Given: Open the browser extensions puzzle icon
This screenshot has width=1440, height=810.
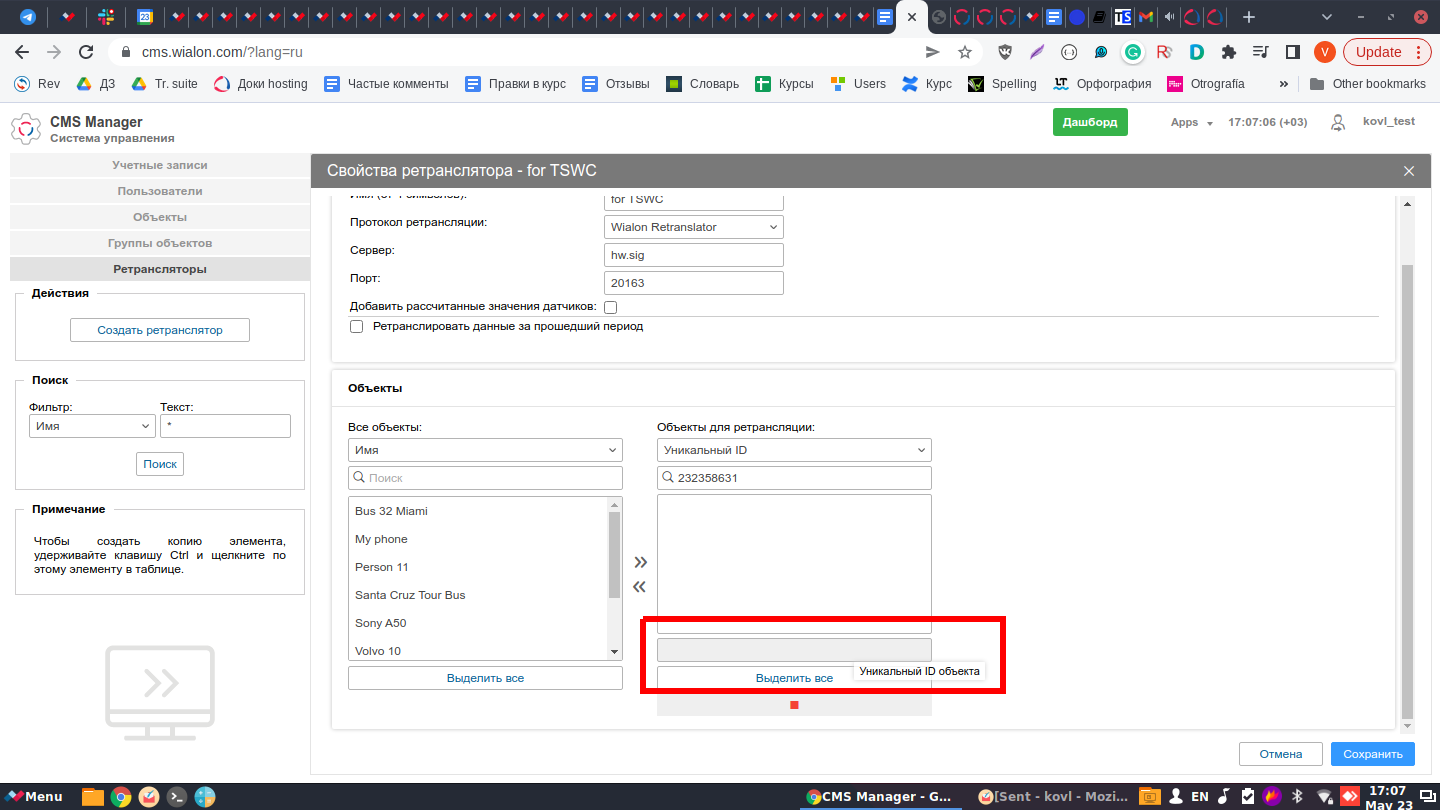Looking at the screenshot, I should click(1229, 52).
